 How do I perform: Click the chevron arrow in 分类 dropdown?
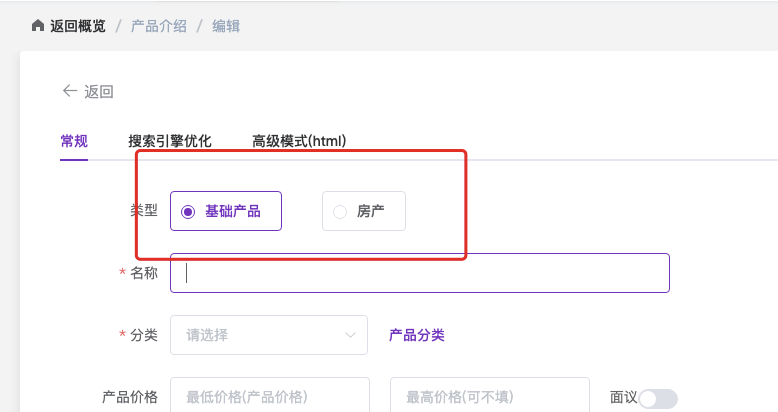pos(350,335)
